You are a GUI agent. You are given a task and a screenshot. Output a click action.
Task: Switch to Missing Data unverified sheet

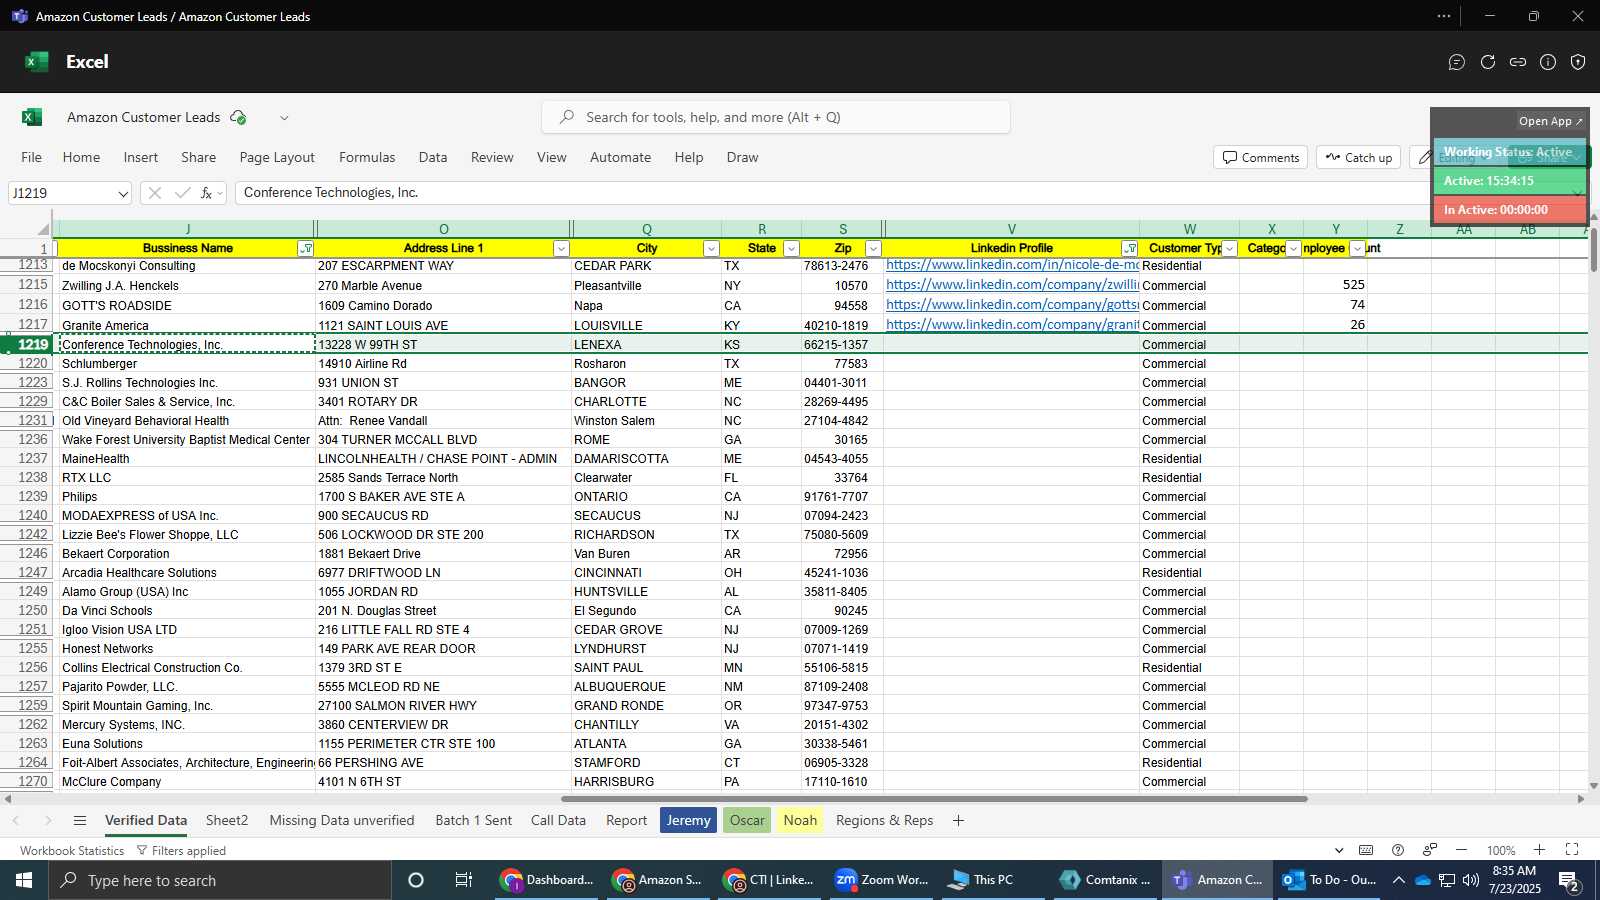pos(342,820)
